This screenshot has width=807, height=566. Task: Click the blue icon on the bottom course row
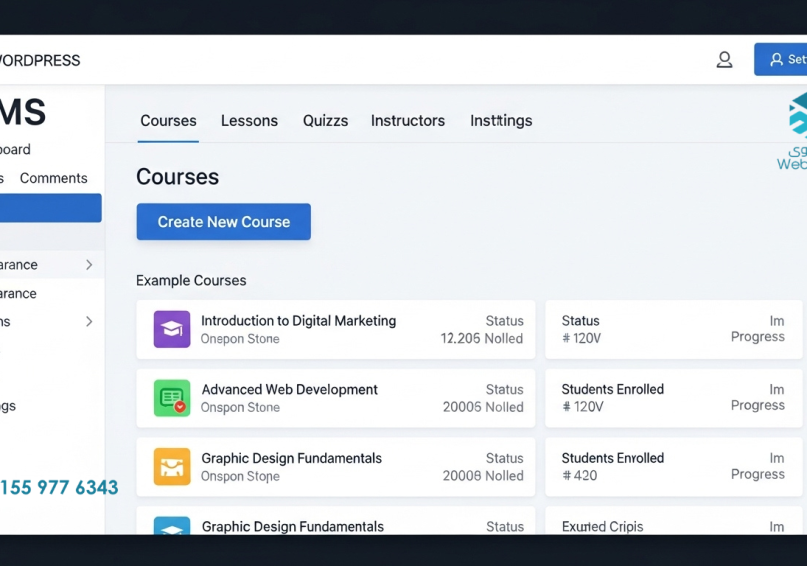click(x=172, y=526)
